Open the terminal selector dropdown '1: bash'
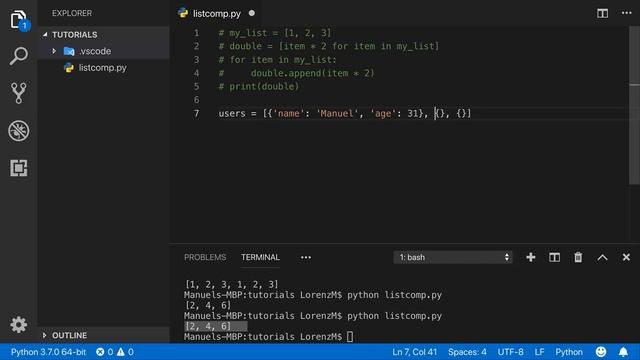 click(453, 257)
